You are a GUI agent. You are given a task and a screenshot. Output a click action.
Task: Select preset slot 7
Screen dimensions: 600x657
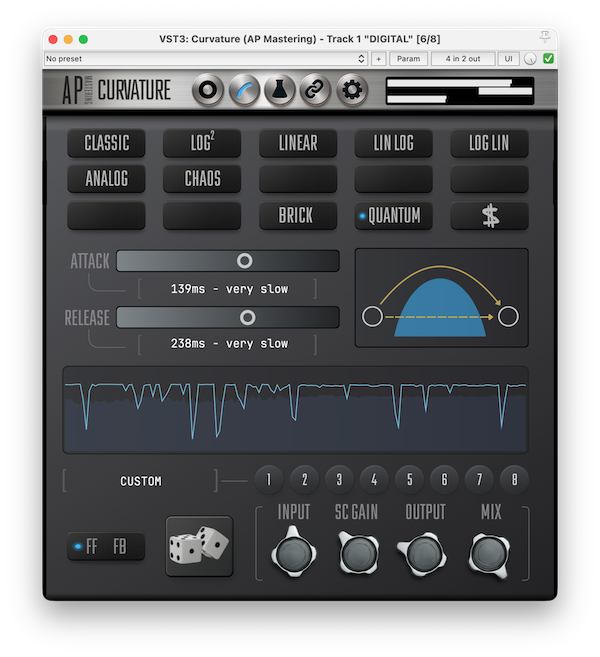tap(479, 479)
